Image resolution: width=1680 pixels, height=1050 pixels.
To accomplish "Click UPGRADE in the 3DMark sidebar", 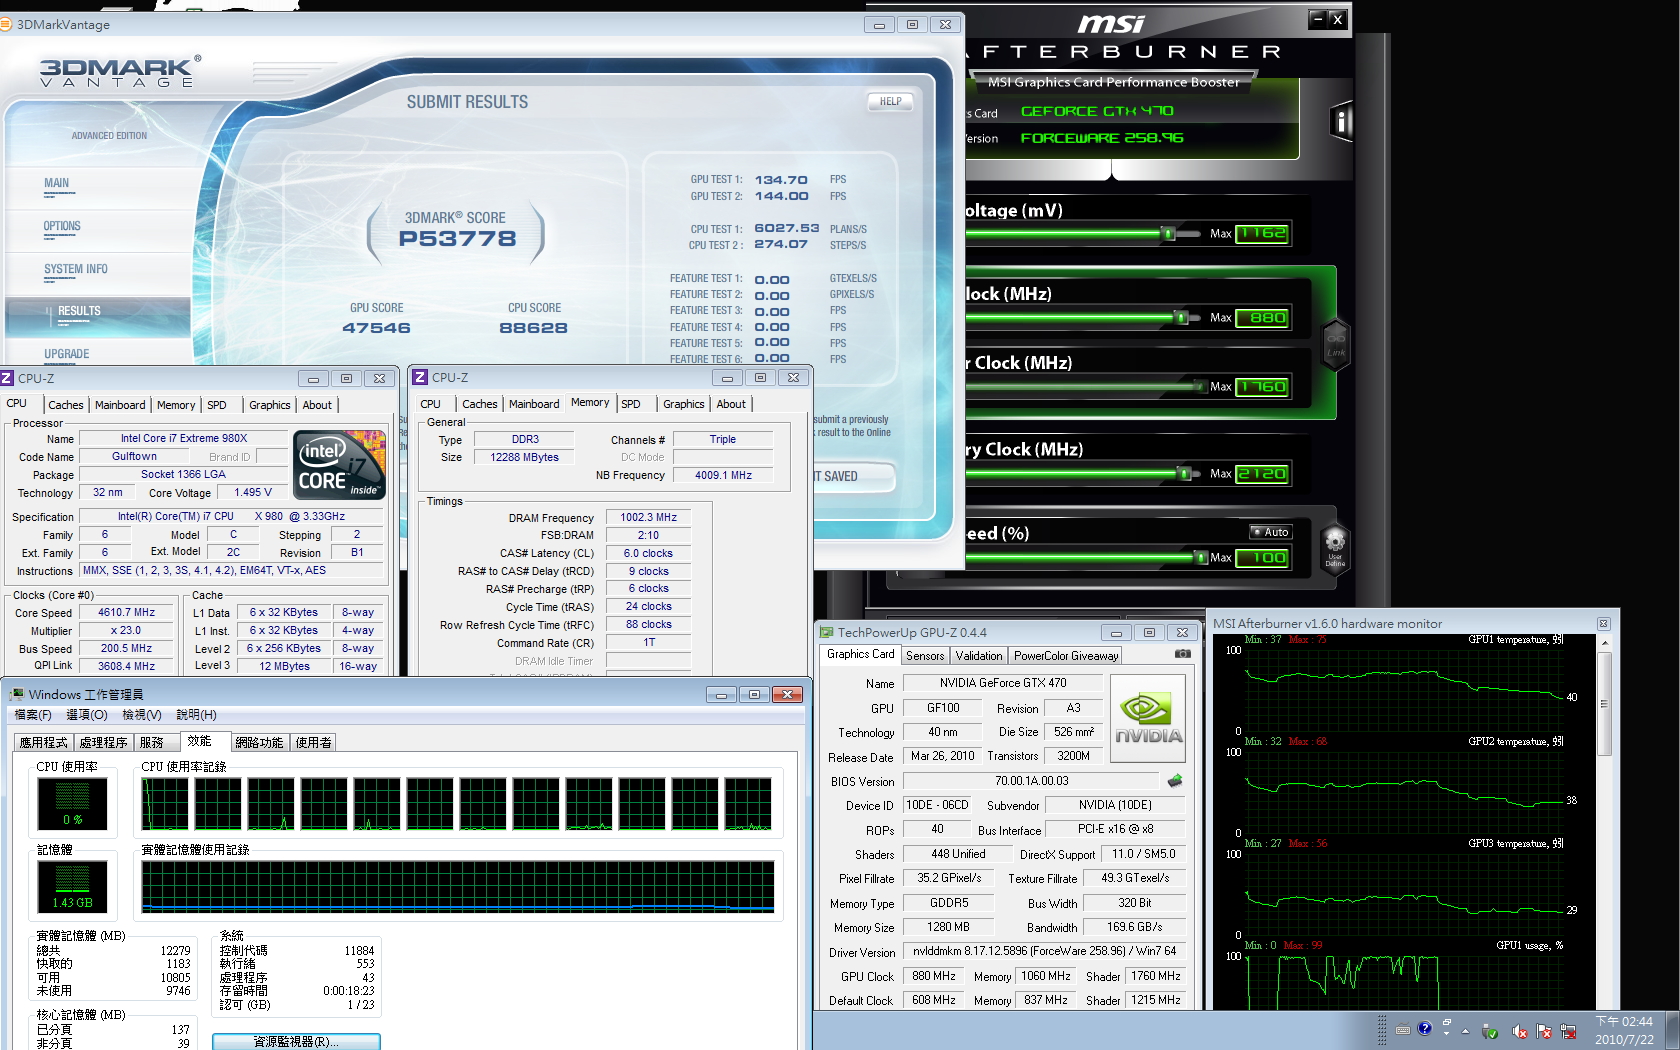I will 67,354.
